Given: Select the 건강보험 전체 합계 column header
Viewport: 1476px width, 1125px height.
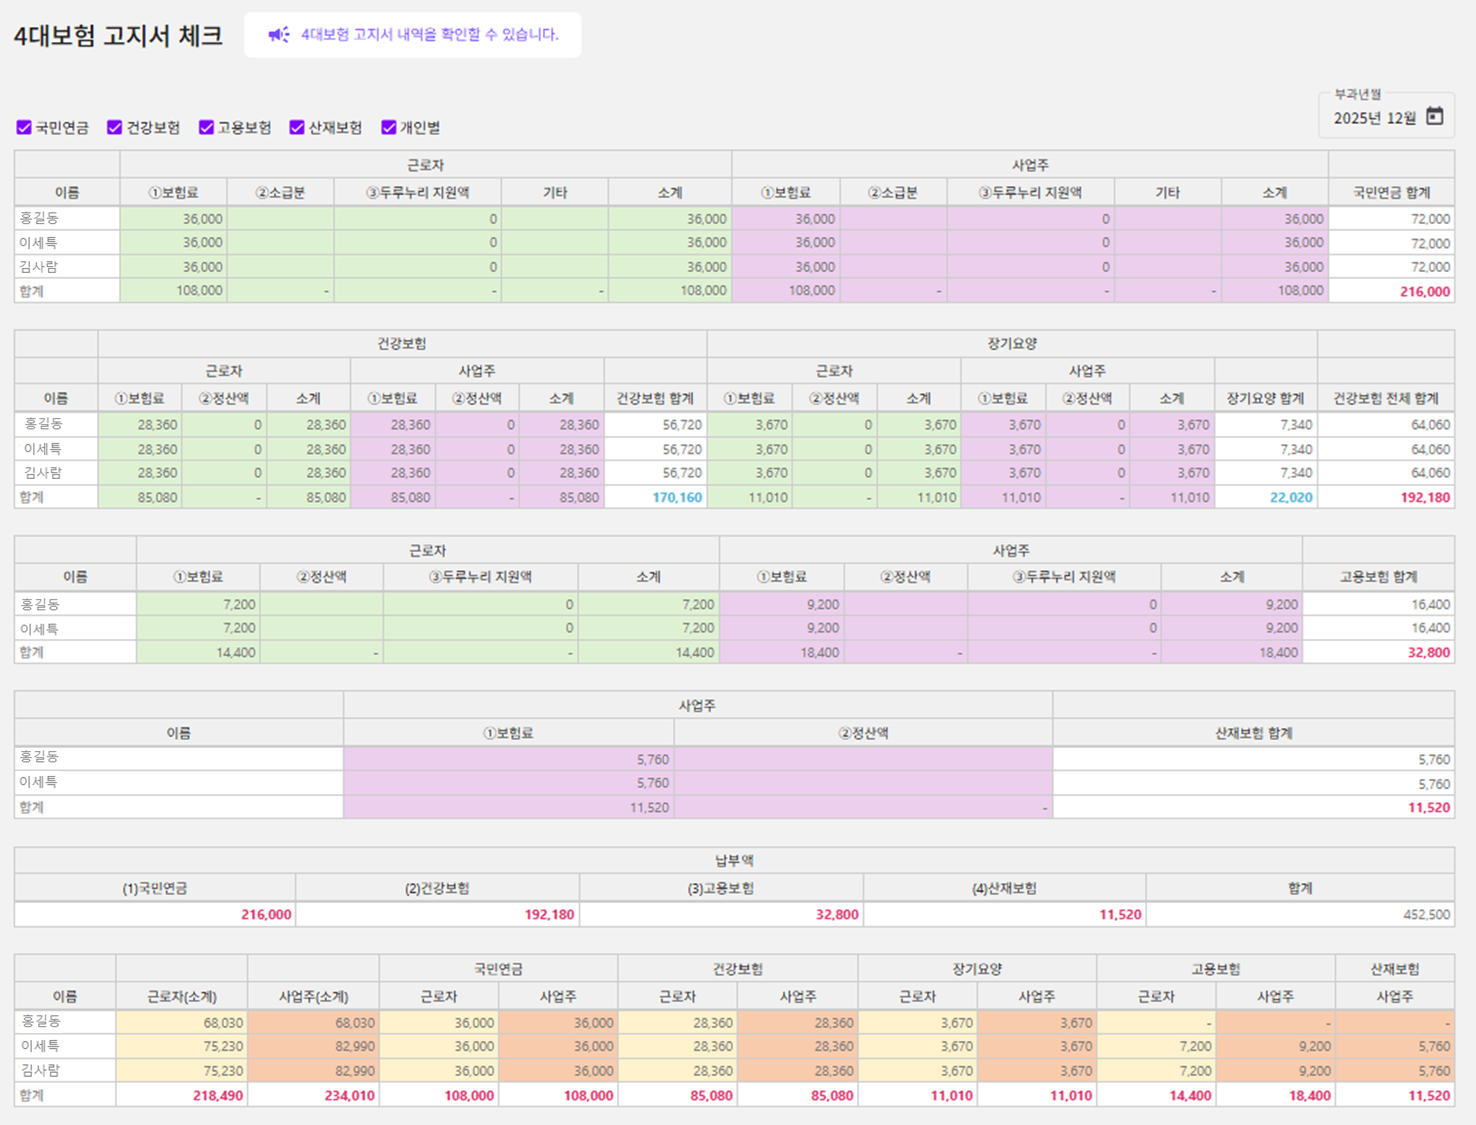Looking at the screenshot, I should [1385, 398].
